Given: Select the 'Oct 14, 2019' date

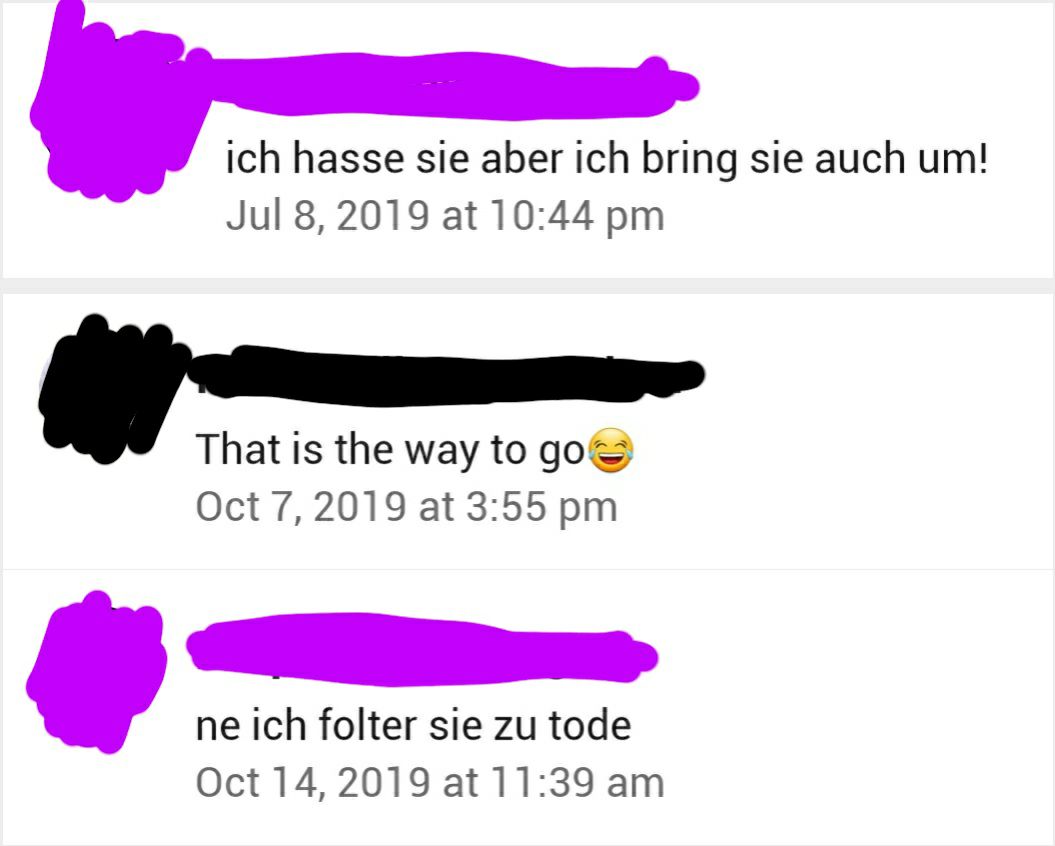Looking at the screenshot, I should click(313, 782).
